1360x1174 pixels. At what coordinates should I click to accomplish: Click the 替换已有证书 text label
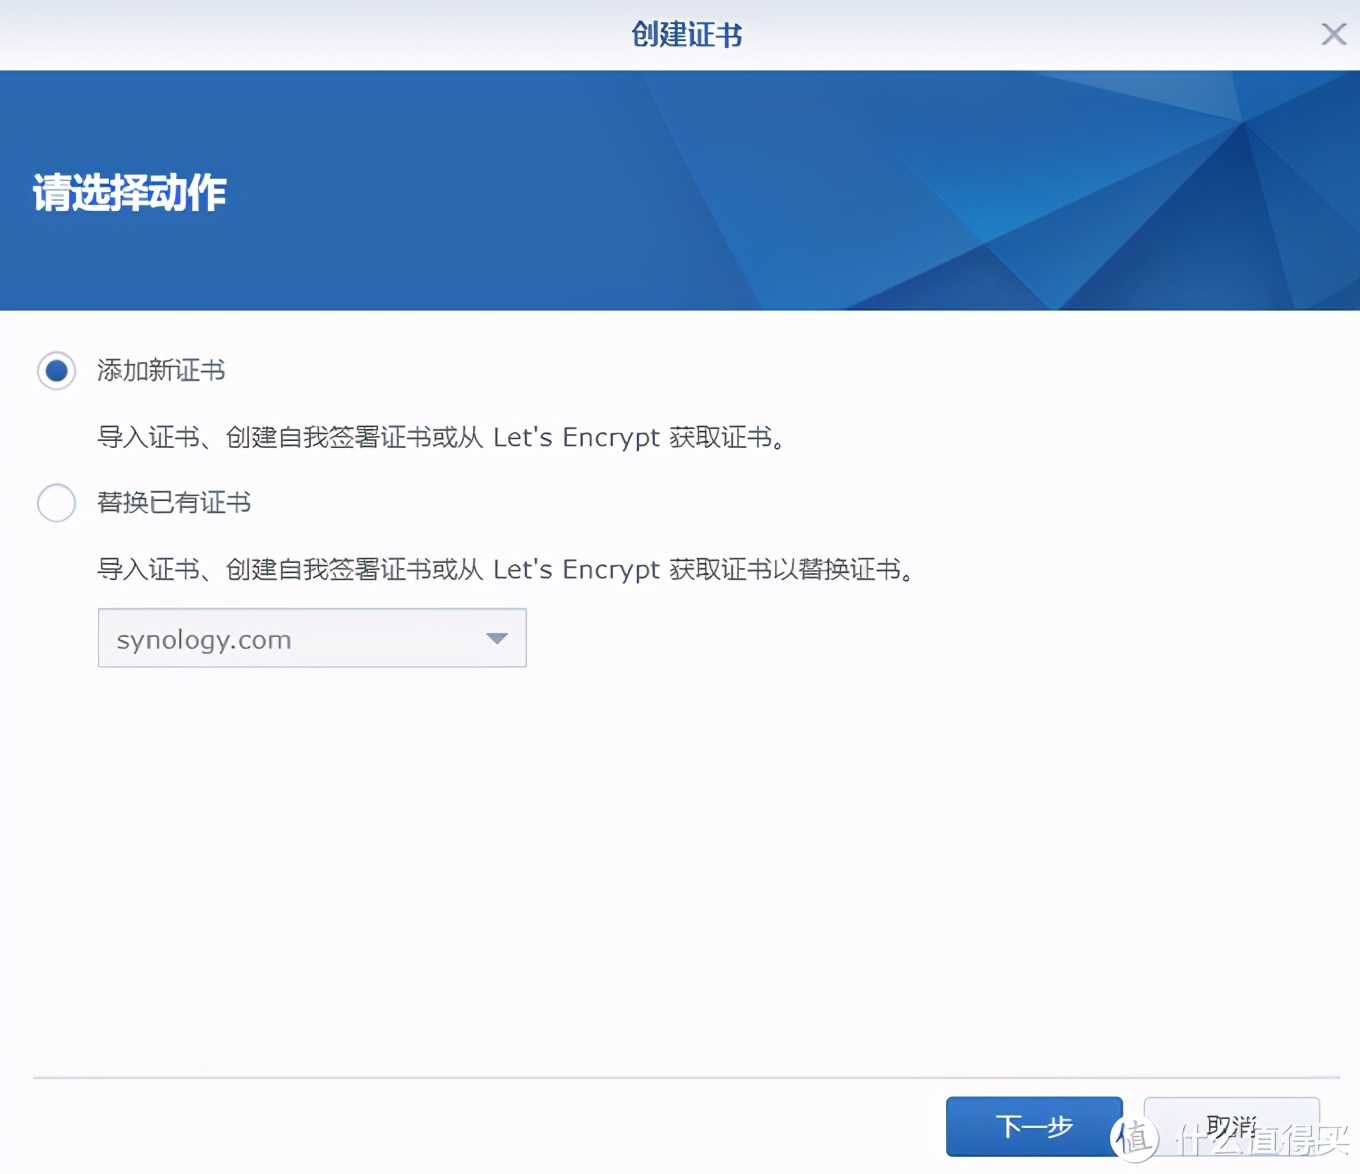[x=173, y=503]
